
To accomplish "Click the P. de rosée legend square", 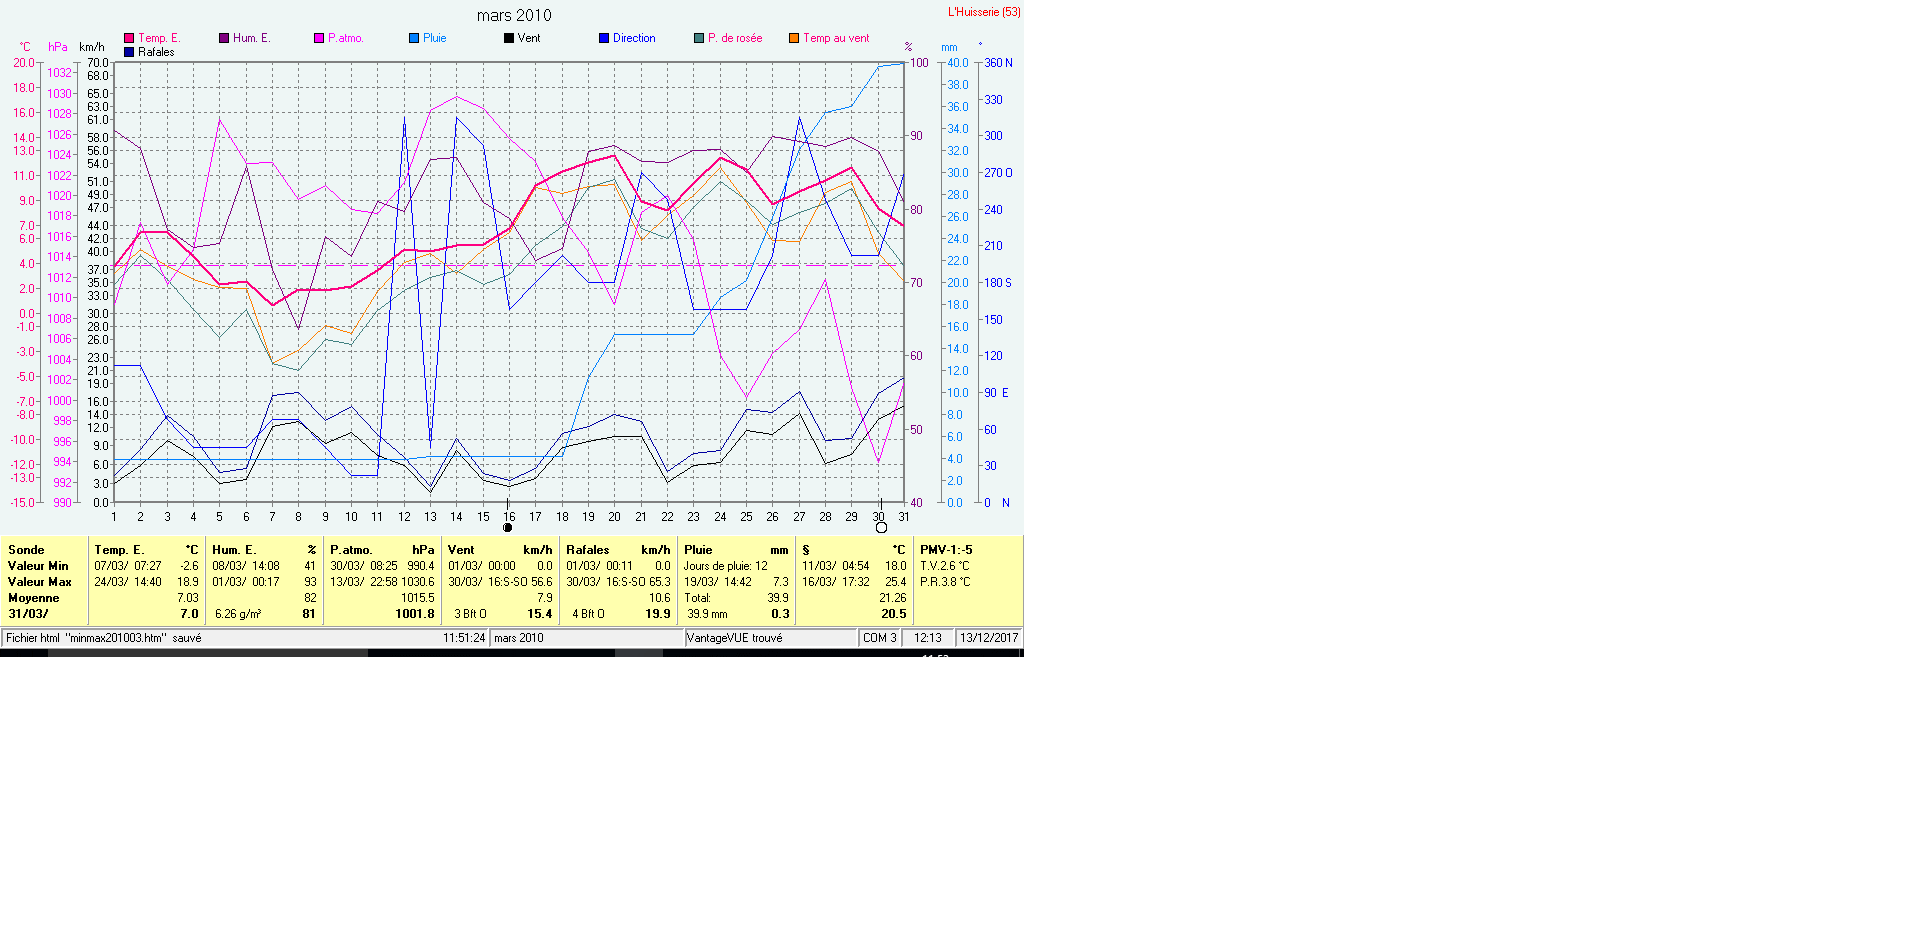I will (x=699, y=38).
